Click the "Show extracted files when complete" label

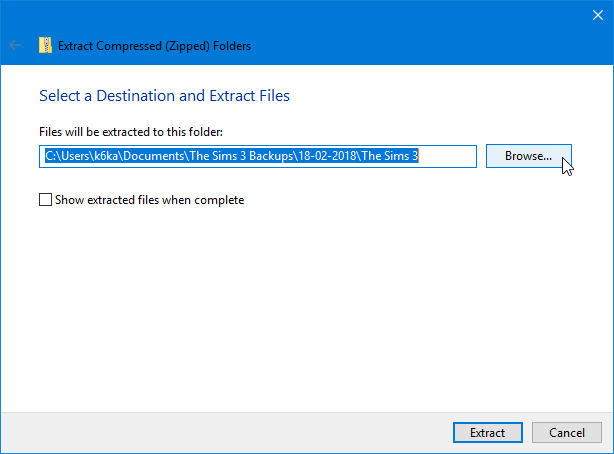click(x=152, y=200)
